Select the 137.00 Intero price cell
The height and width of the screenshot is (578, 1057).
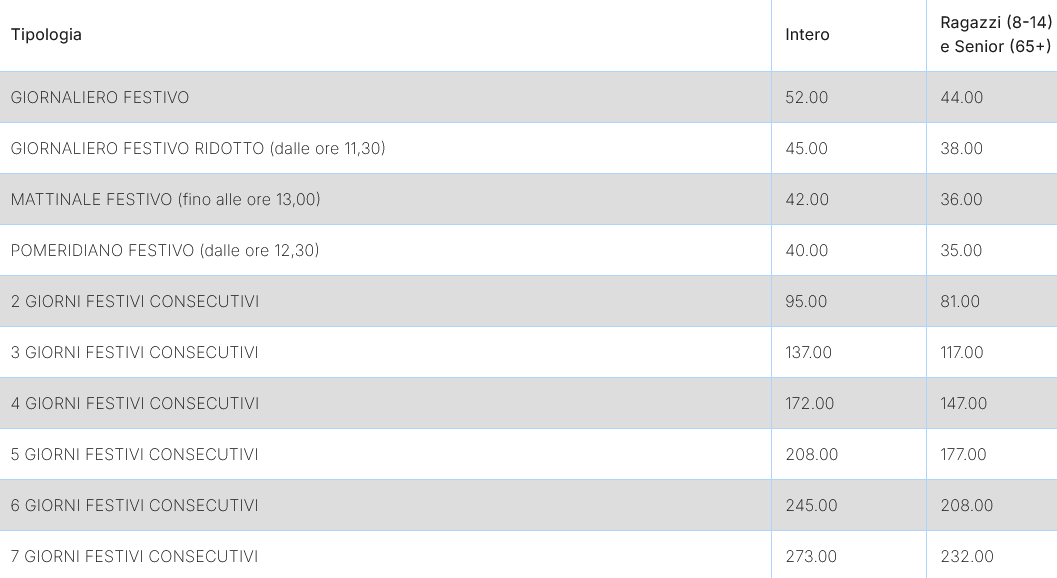(x=808, y=352)
